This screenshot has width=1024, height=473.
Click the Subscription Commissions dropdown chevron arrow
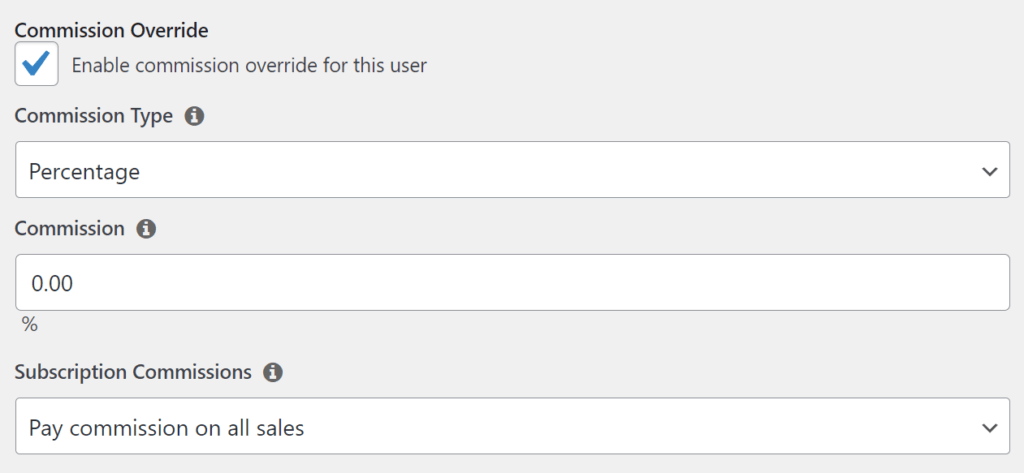pos(989,427)
